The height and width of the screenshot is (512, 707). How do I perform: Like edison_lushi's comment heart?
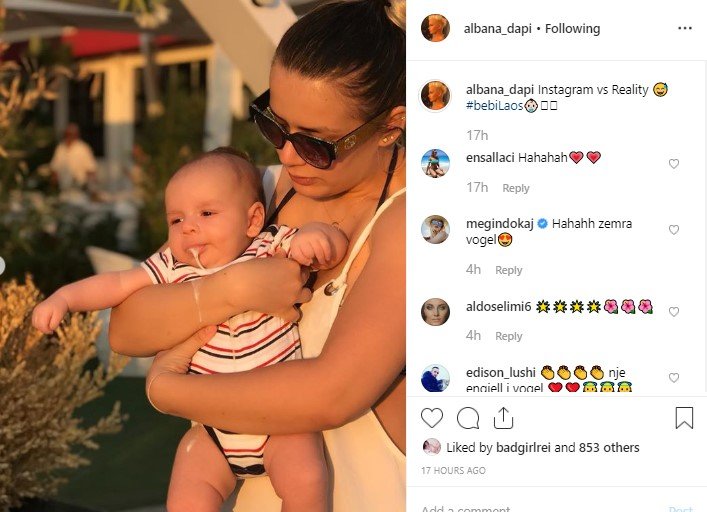[674, 378]
